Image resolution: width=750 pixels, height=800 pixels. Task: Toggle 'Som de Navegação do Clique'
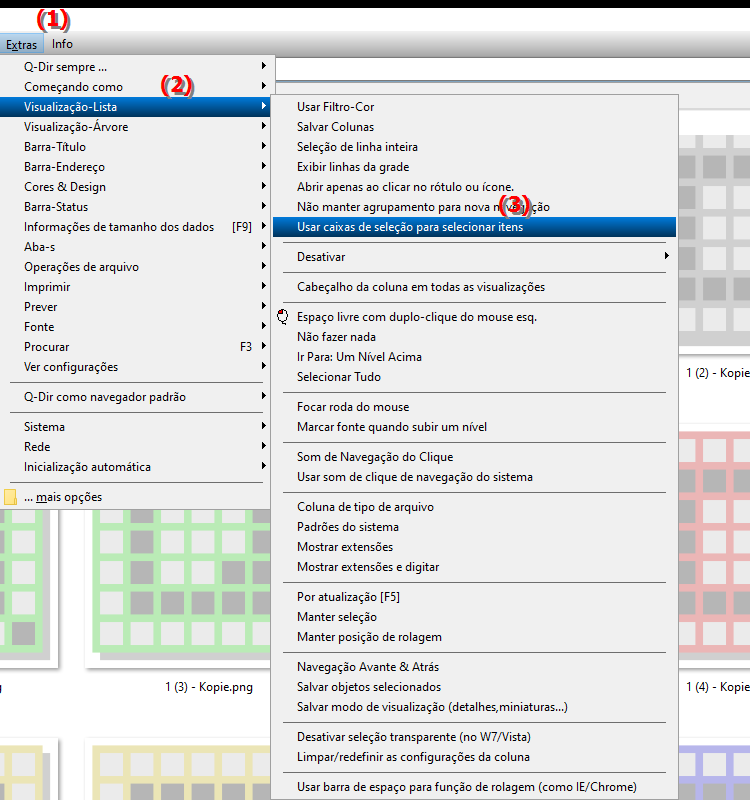tap(474, 457)
